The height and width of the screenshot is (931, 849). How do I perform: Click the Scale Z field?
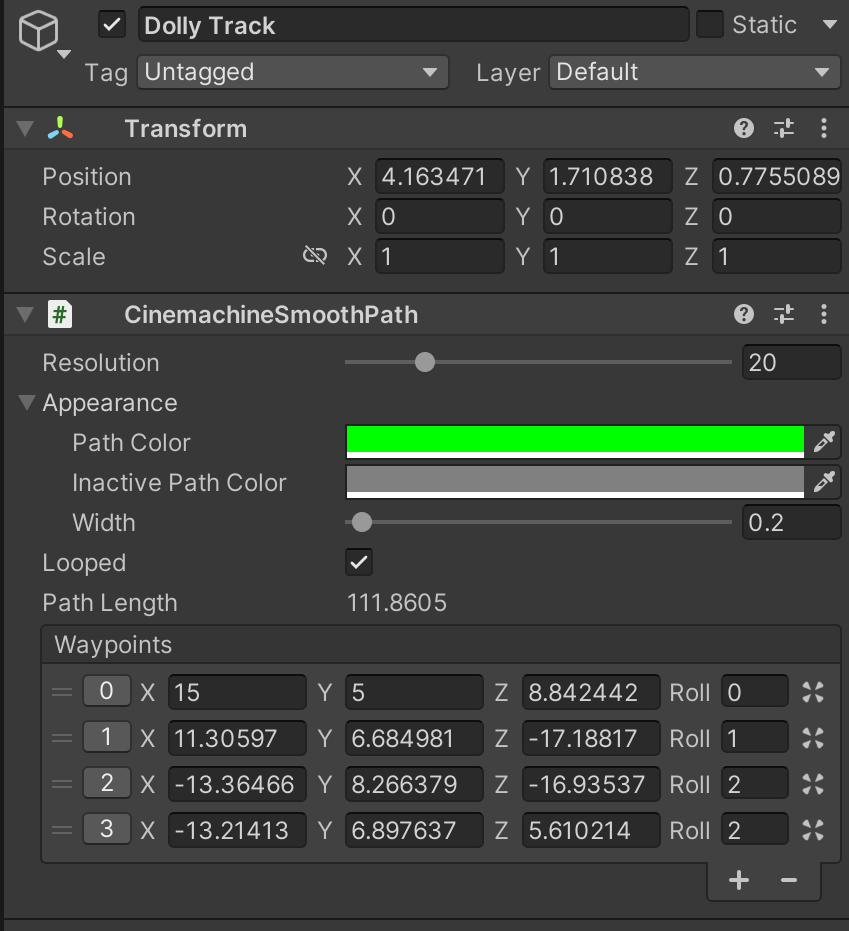pyautogui.click(x=777, y=256)
